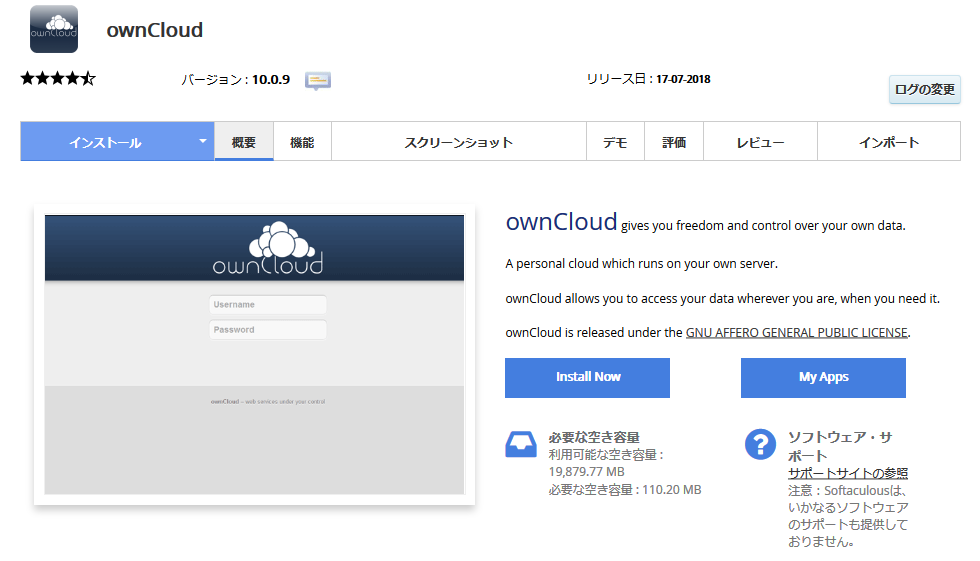Open the GNU AFFERO GENERAL PUBLIC LICENSE link
This screenshot has width=980, height=561.
pos(796,332)
